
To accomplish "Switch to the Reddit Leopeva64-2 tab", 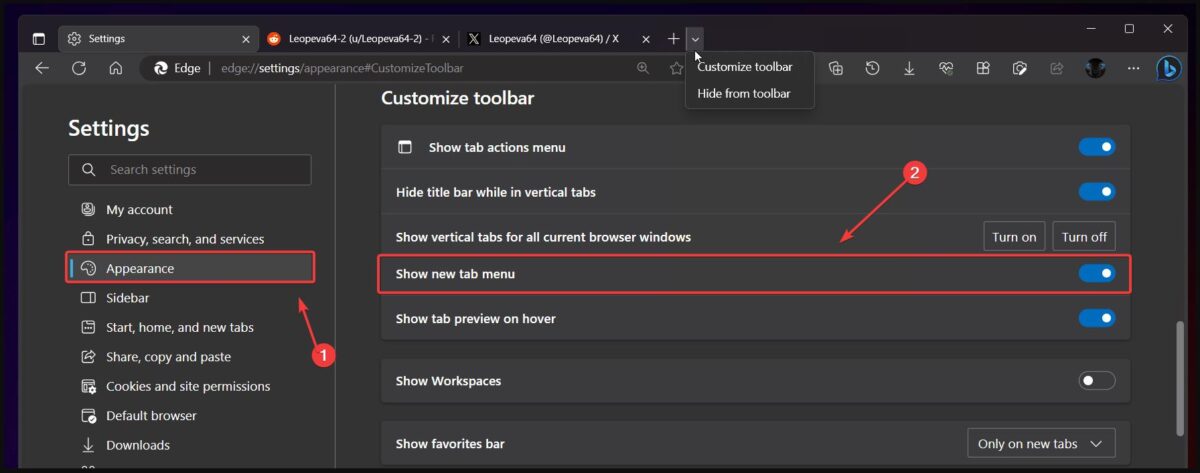I will (355, 39).
